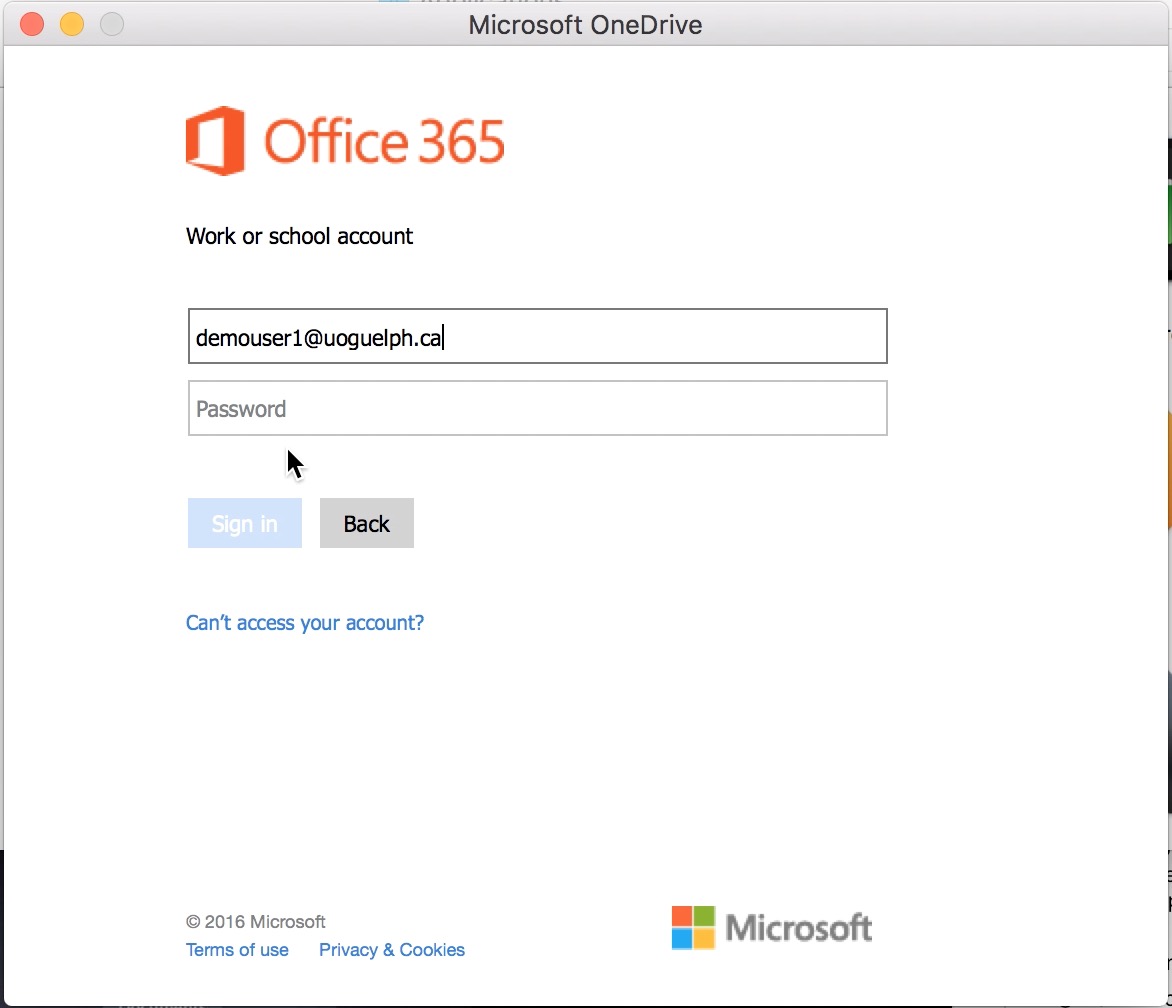Viewport: 1172px width, 1008px height.
Task: Focus the Password field
Action: click(537, 408)
